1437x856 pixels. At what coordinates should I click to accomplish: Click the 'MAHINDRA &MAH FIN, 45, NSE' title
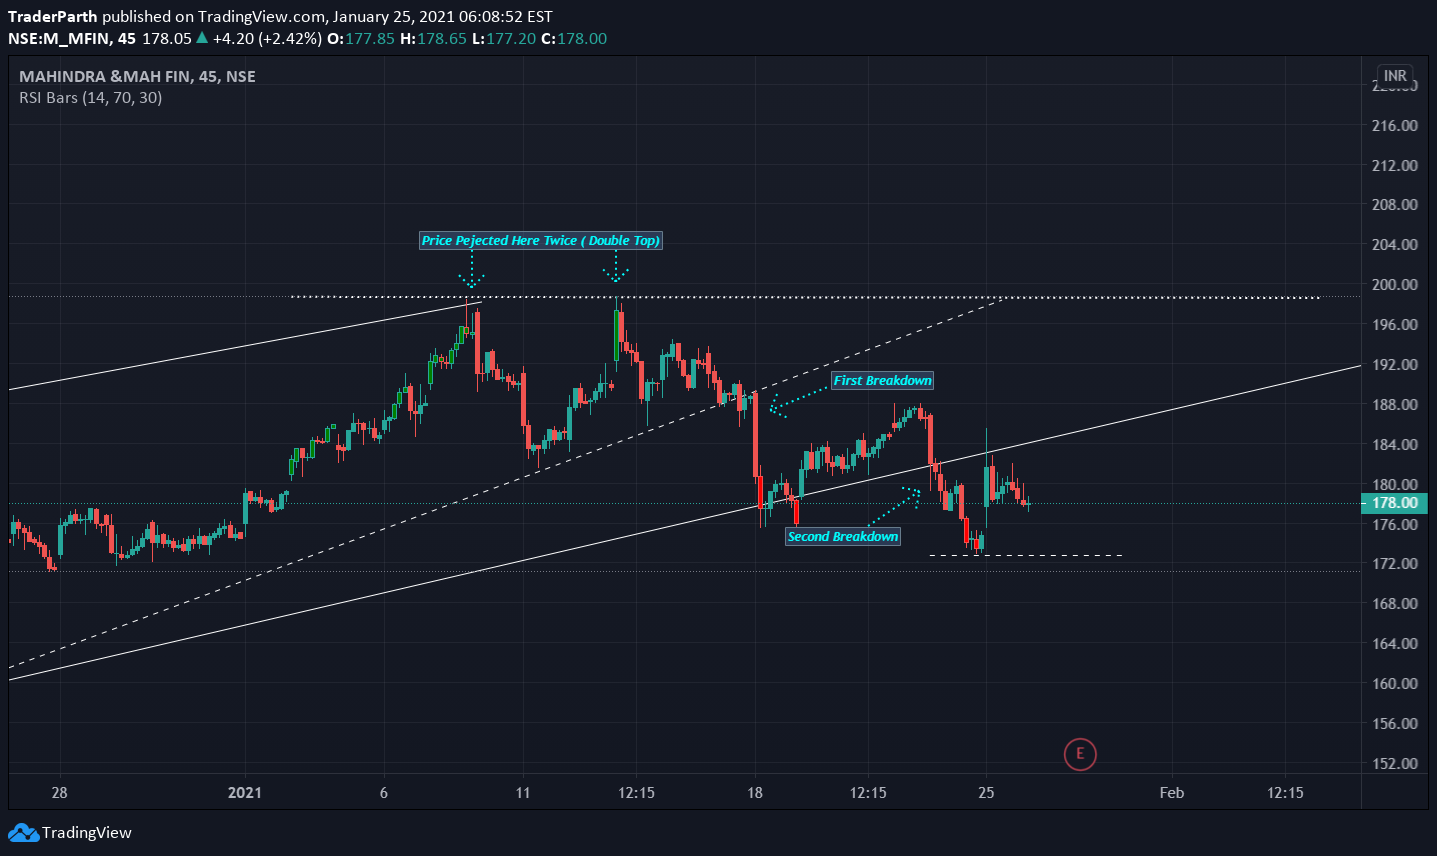137,76
